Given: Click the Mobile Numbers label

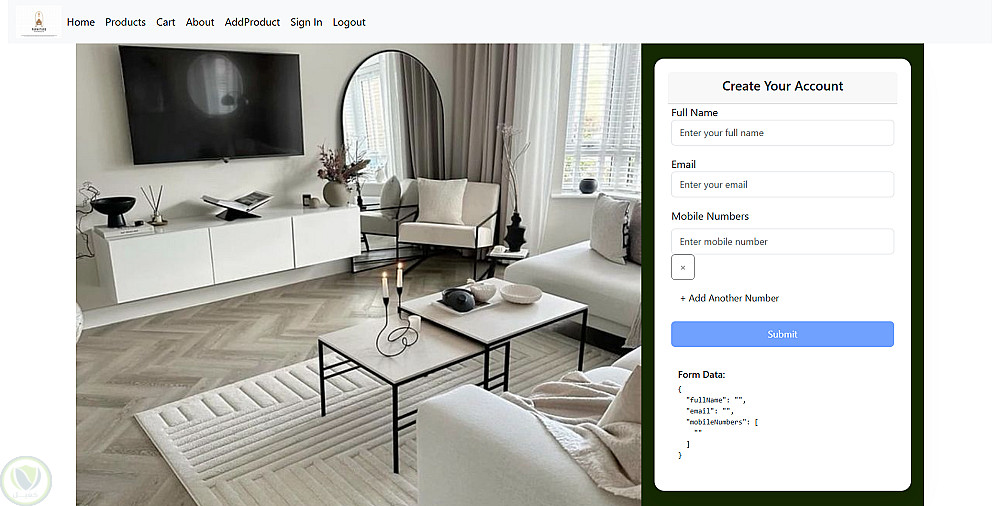Looking at the screenshot, I should click(x=710, y=216).
